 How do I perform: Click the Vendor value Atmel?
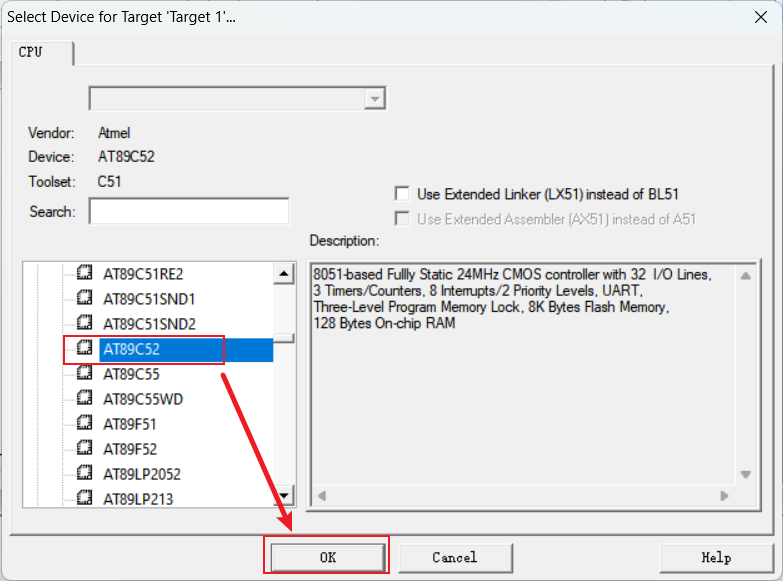click(114, 133)
